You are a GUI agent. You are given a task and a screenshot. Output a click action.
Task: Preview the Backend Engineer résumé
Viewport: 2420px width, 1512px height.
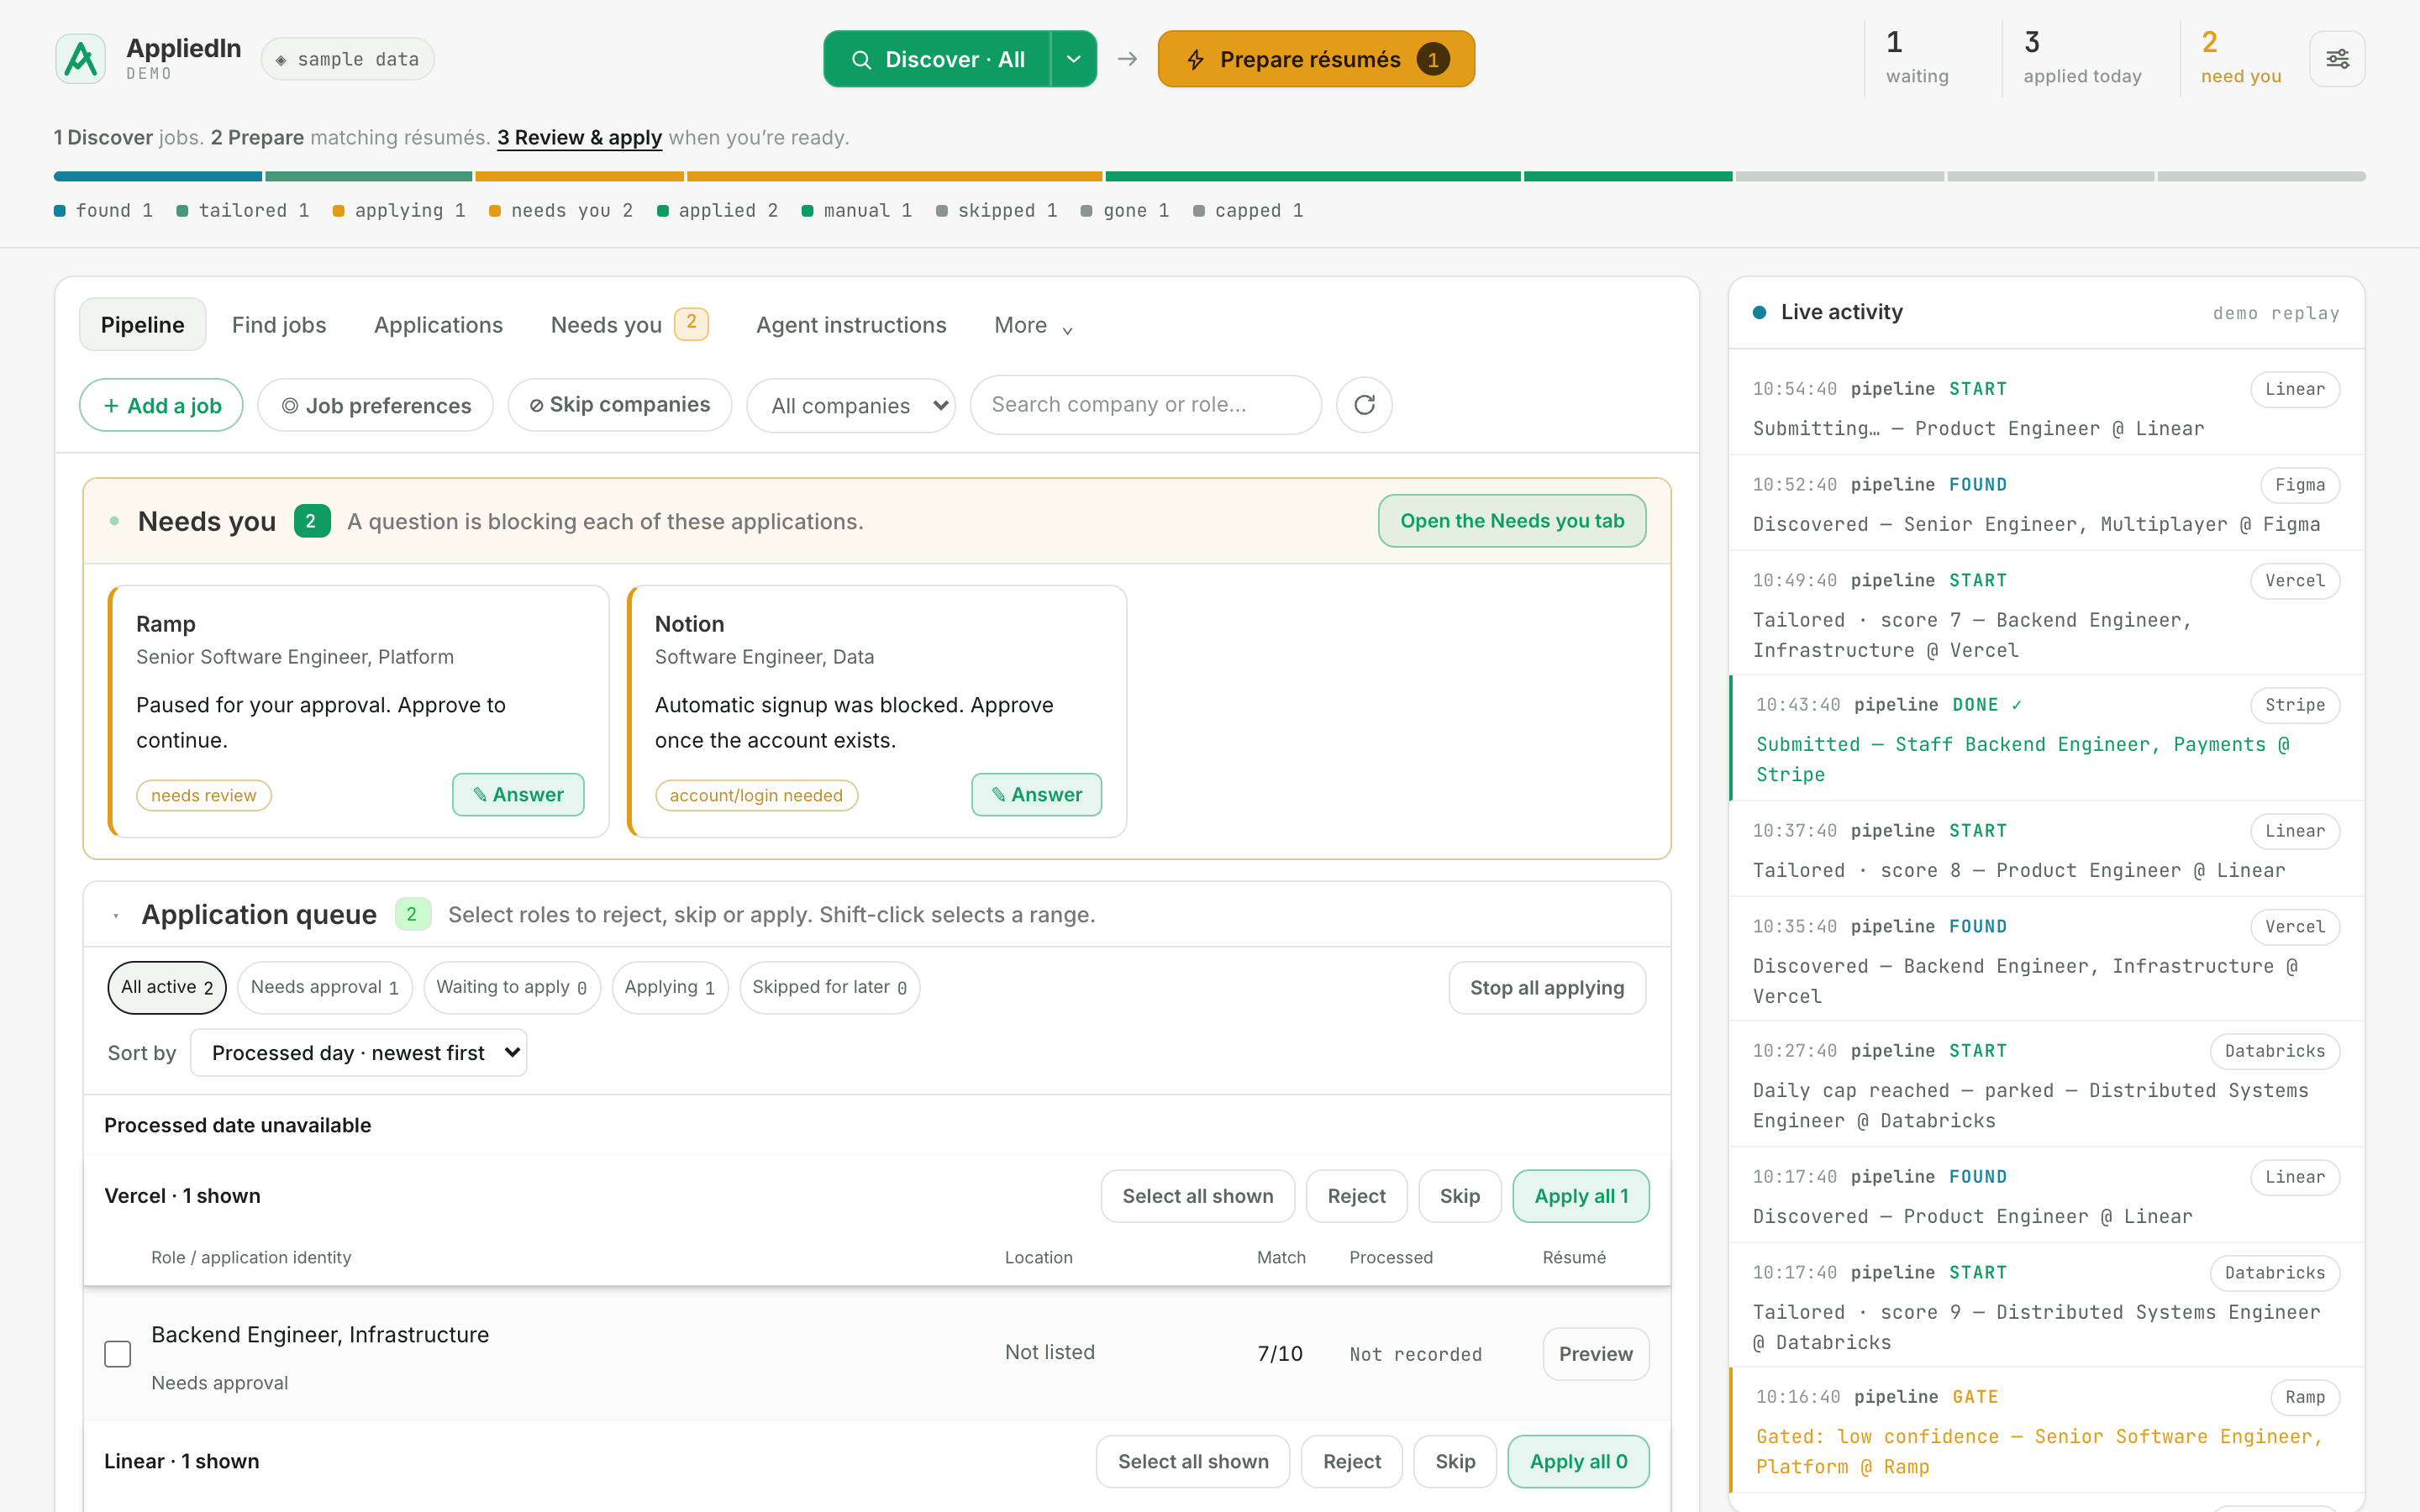[1596, 1354]
